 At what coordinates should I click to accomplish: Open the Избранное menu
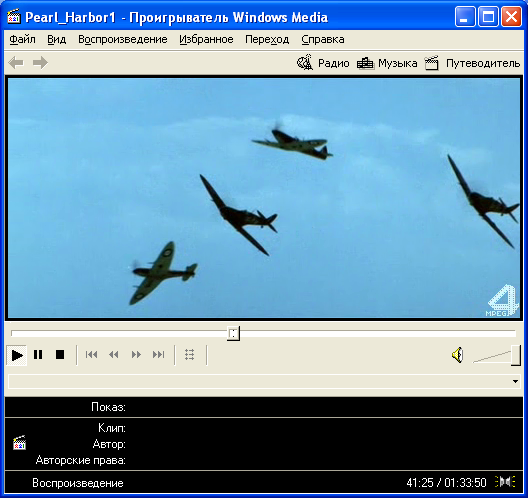pos(206,39)
